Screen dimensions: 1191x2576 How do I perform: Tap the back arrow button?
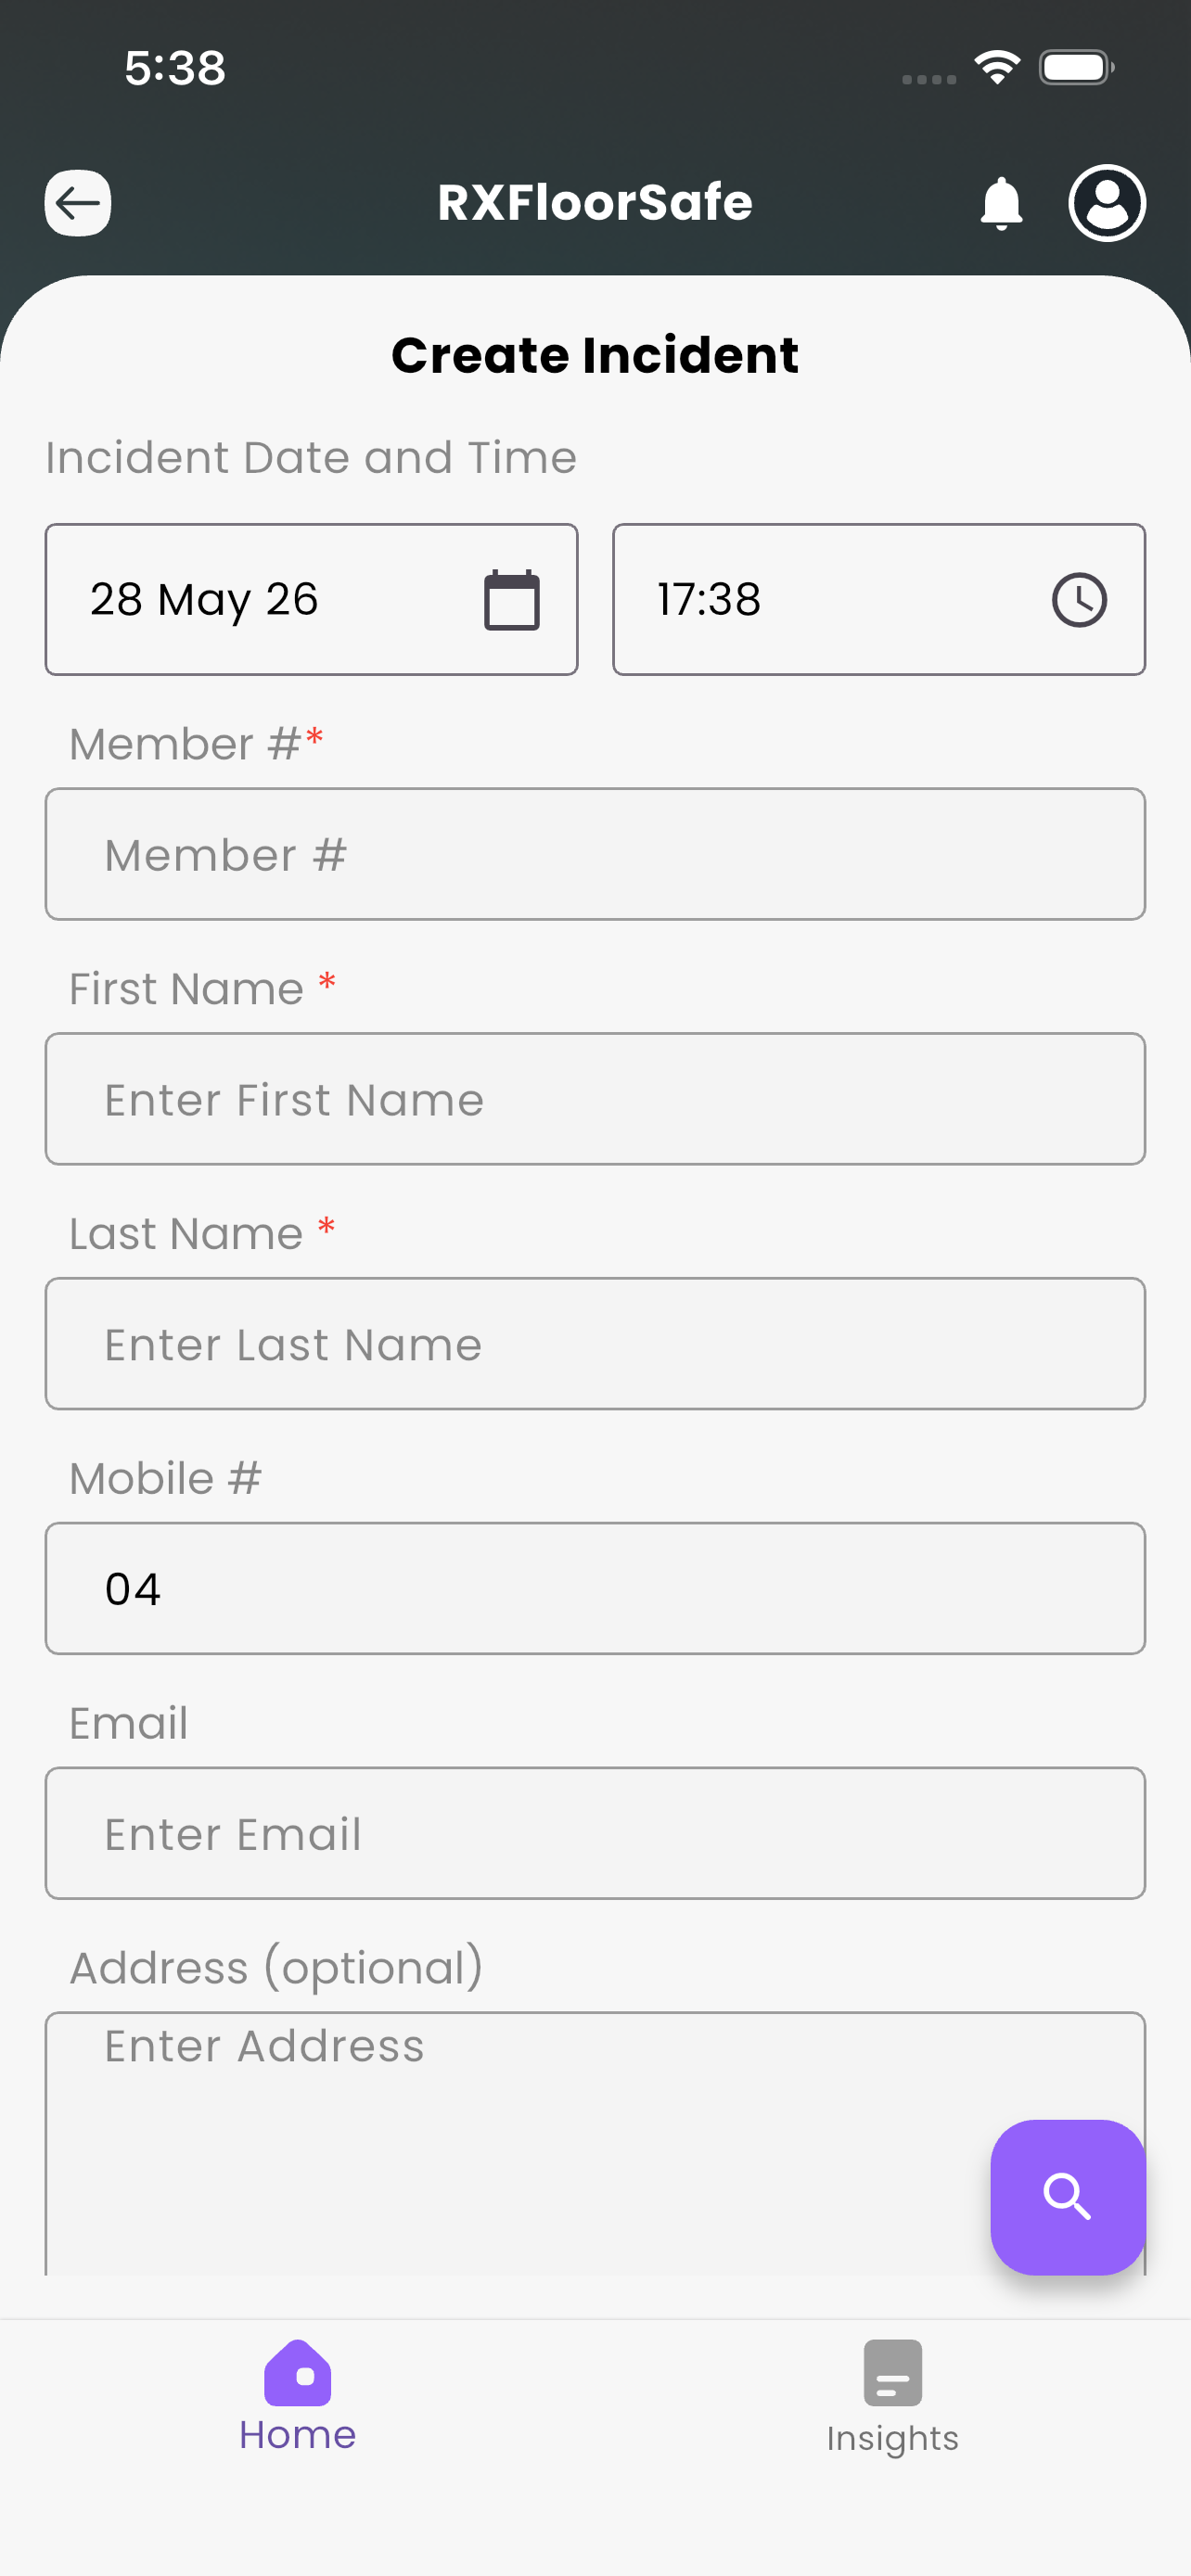click(78, 203)
